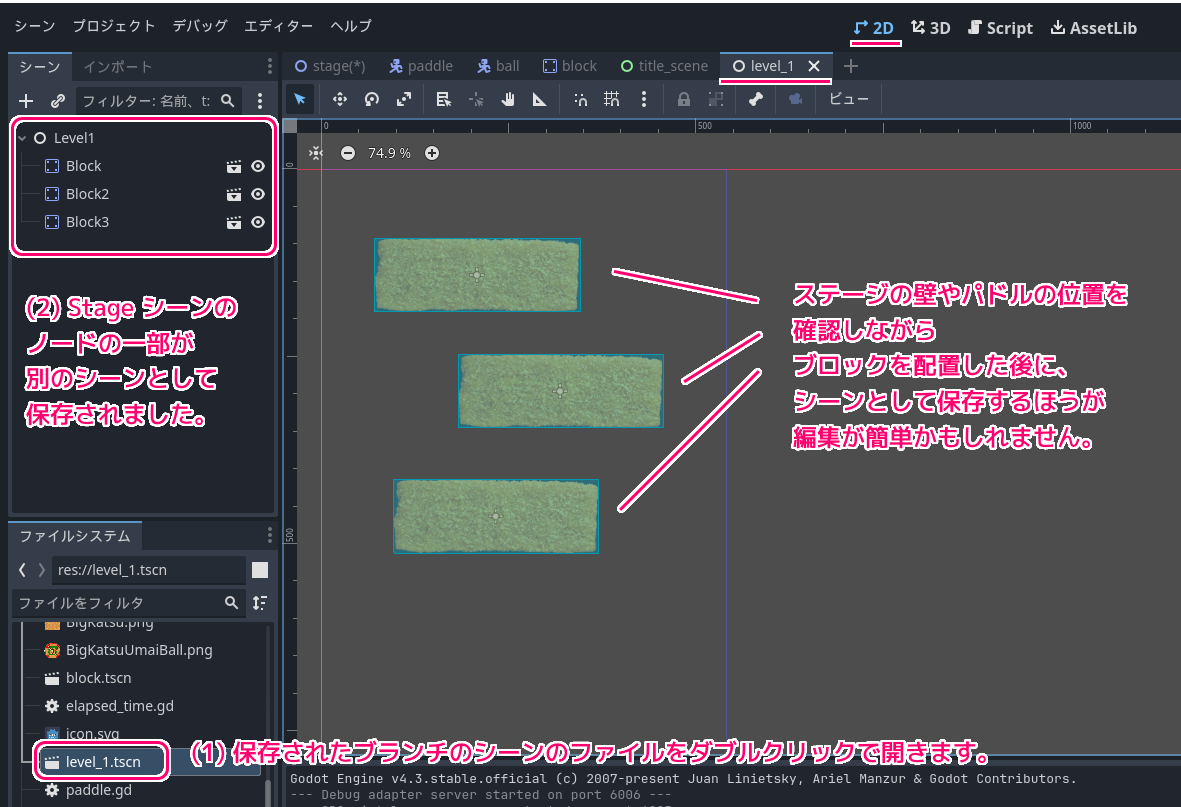1181x807 pixels.
Task: Open filesystem sort options
Action: [260, 603]
